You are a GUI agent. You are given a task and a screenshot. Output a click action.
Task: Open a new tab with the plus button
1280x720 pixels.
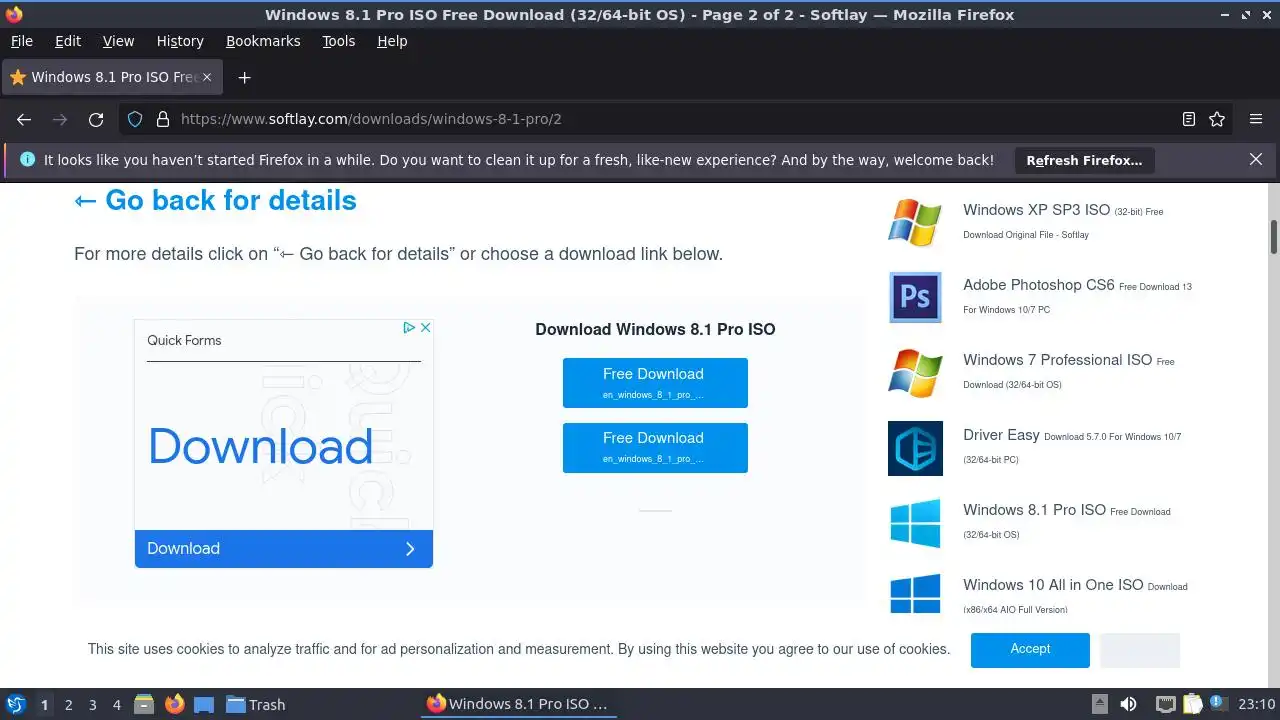tap(244, 77)
